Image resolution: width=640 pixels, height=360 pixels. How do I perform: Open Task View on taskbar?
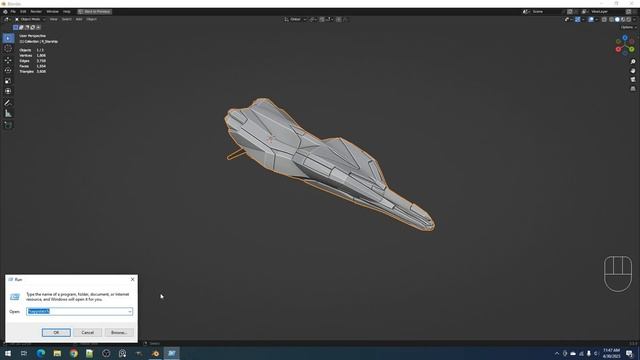(x=24, y=353)
